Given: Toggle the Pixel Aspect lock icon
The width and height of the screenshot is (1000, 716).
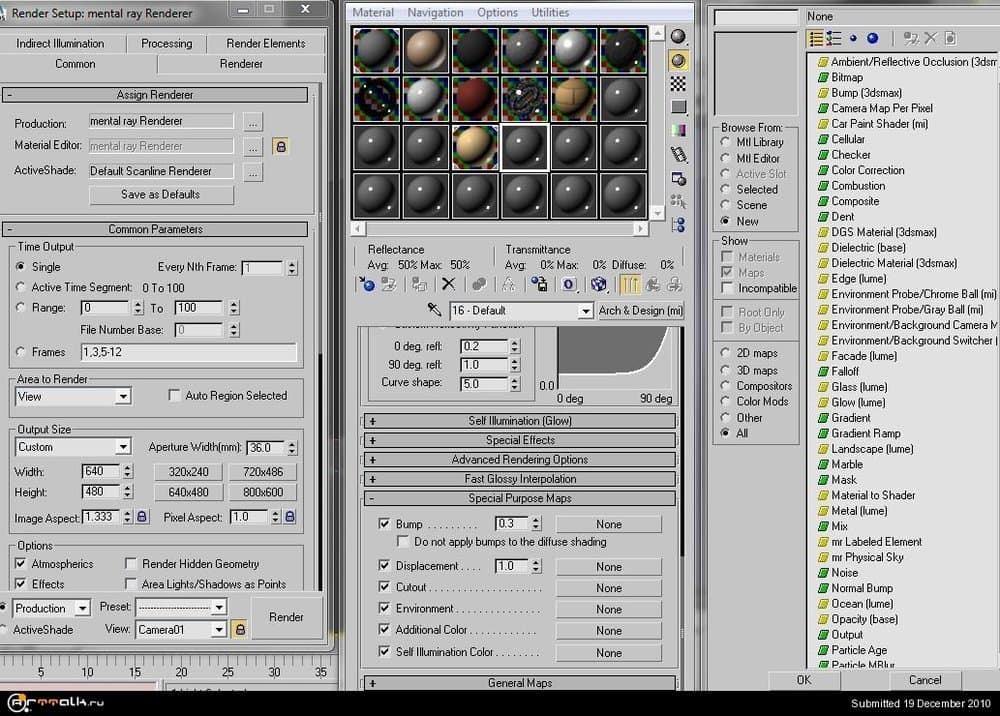Looking at the screenshot, I should pyautogui.click(x=290, y=516).
